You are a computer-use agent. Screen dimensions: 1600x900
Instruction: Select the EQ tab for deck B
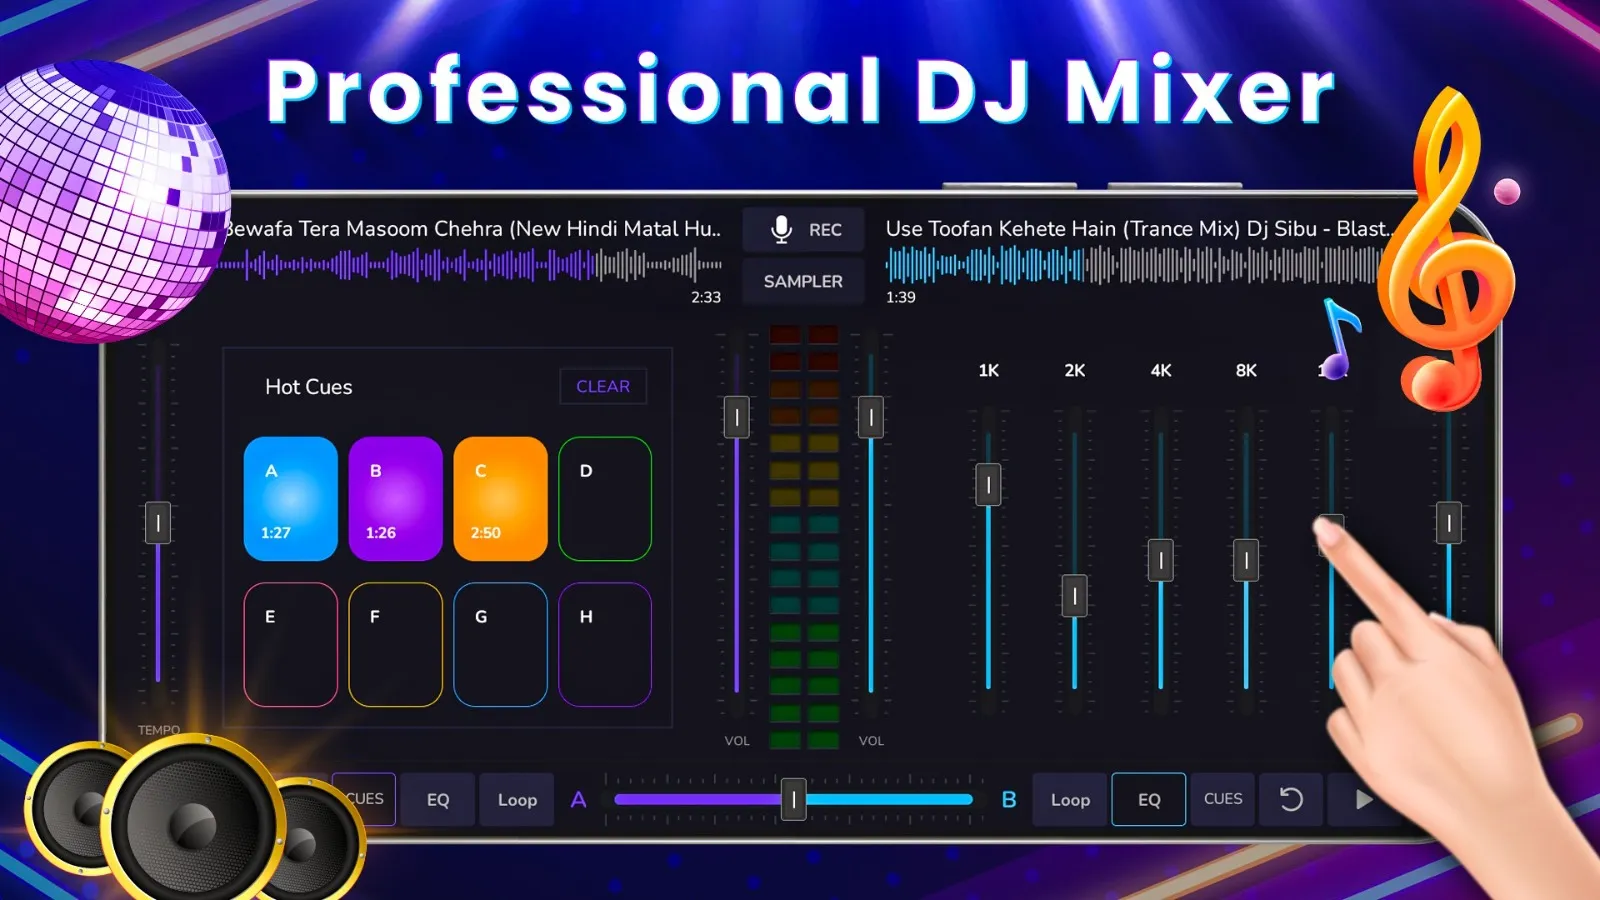(1149, 800)
